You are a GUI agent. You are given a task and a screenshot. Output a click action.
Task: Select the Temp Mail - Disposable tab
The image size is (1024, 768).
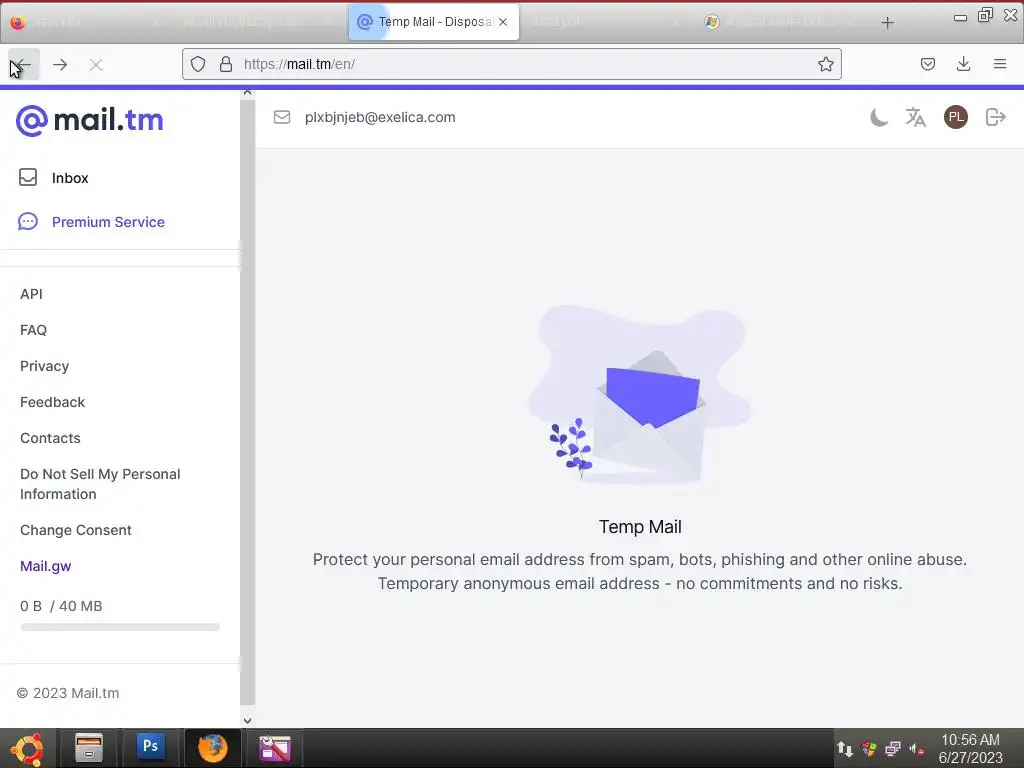[x=434, y=22]
